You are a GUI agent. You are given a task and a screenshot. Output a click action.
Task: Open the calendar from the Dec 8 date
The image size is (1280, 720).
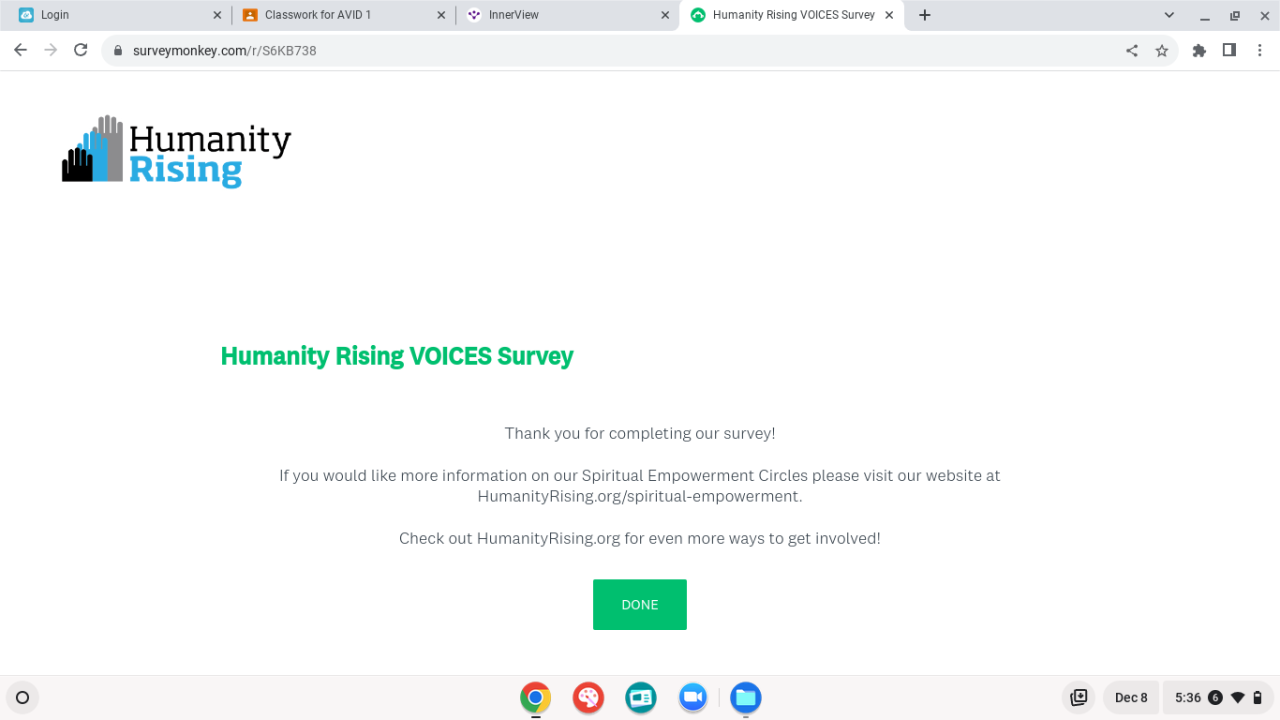point(1131,697)
